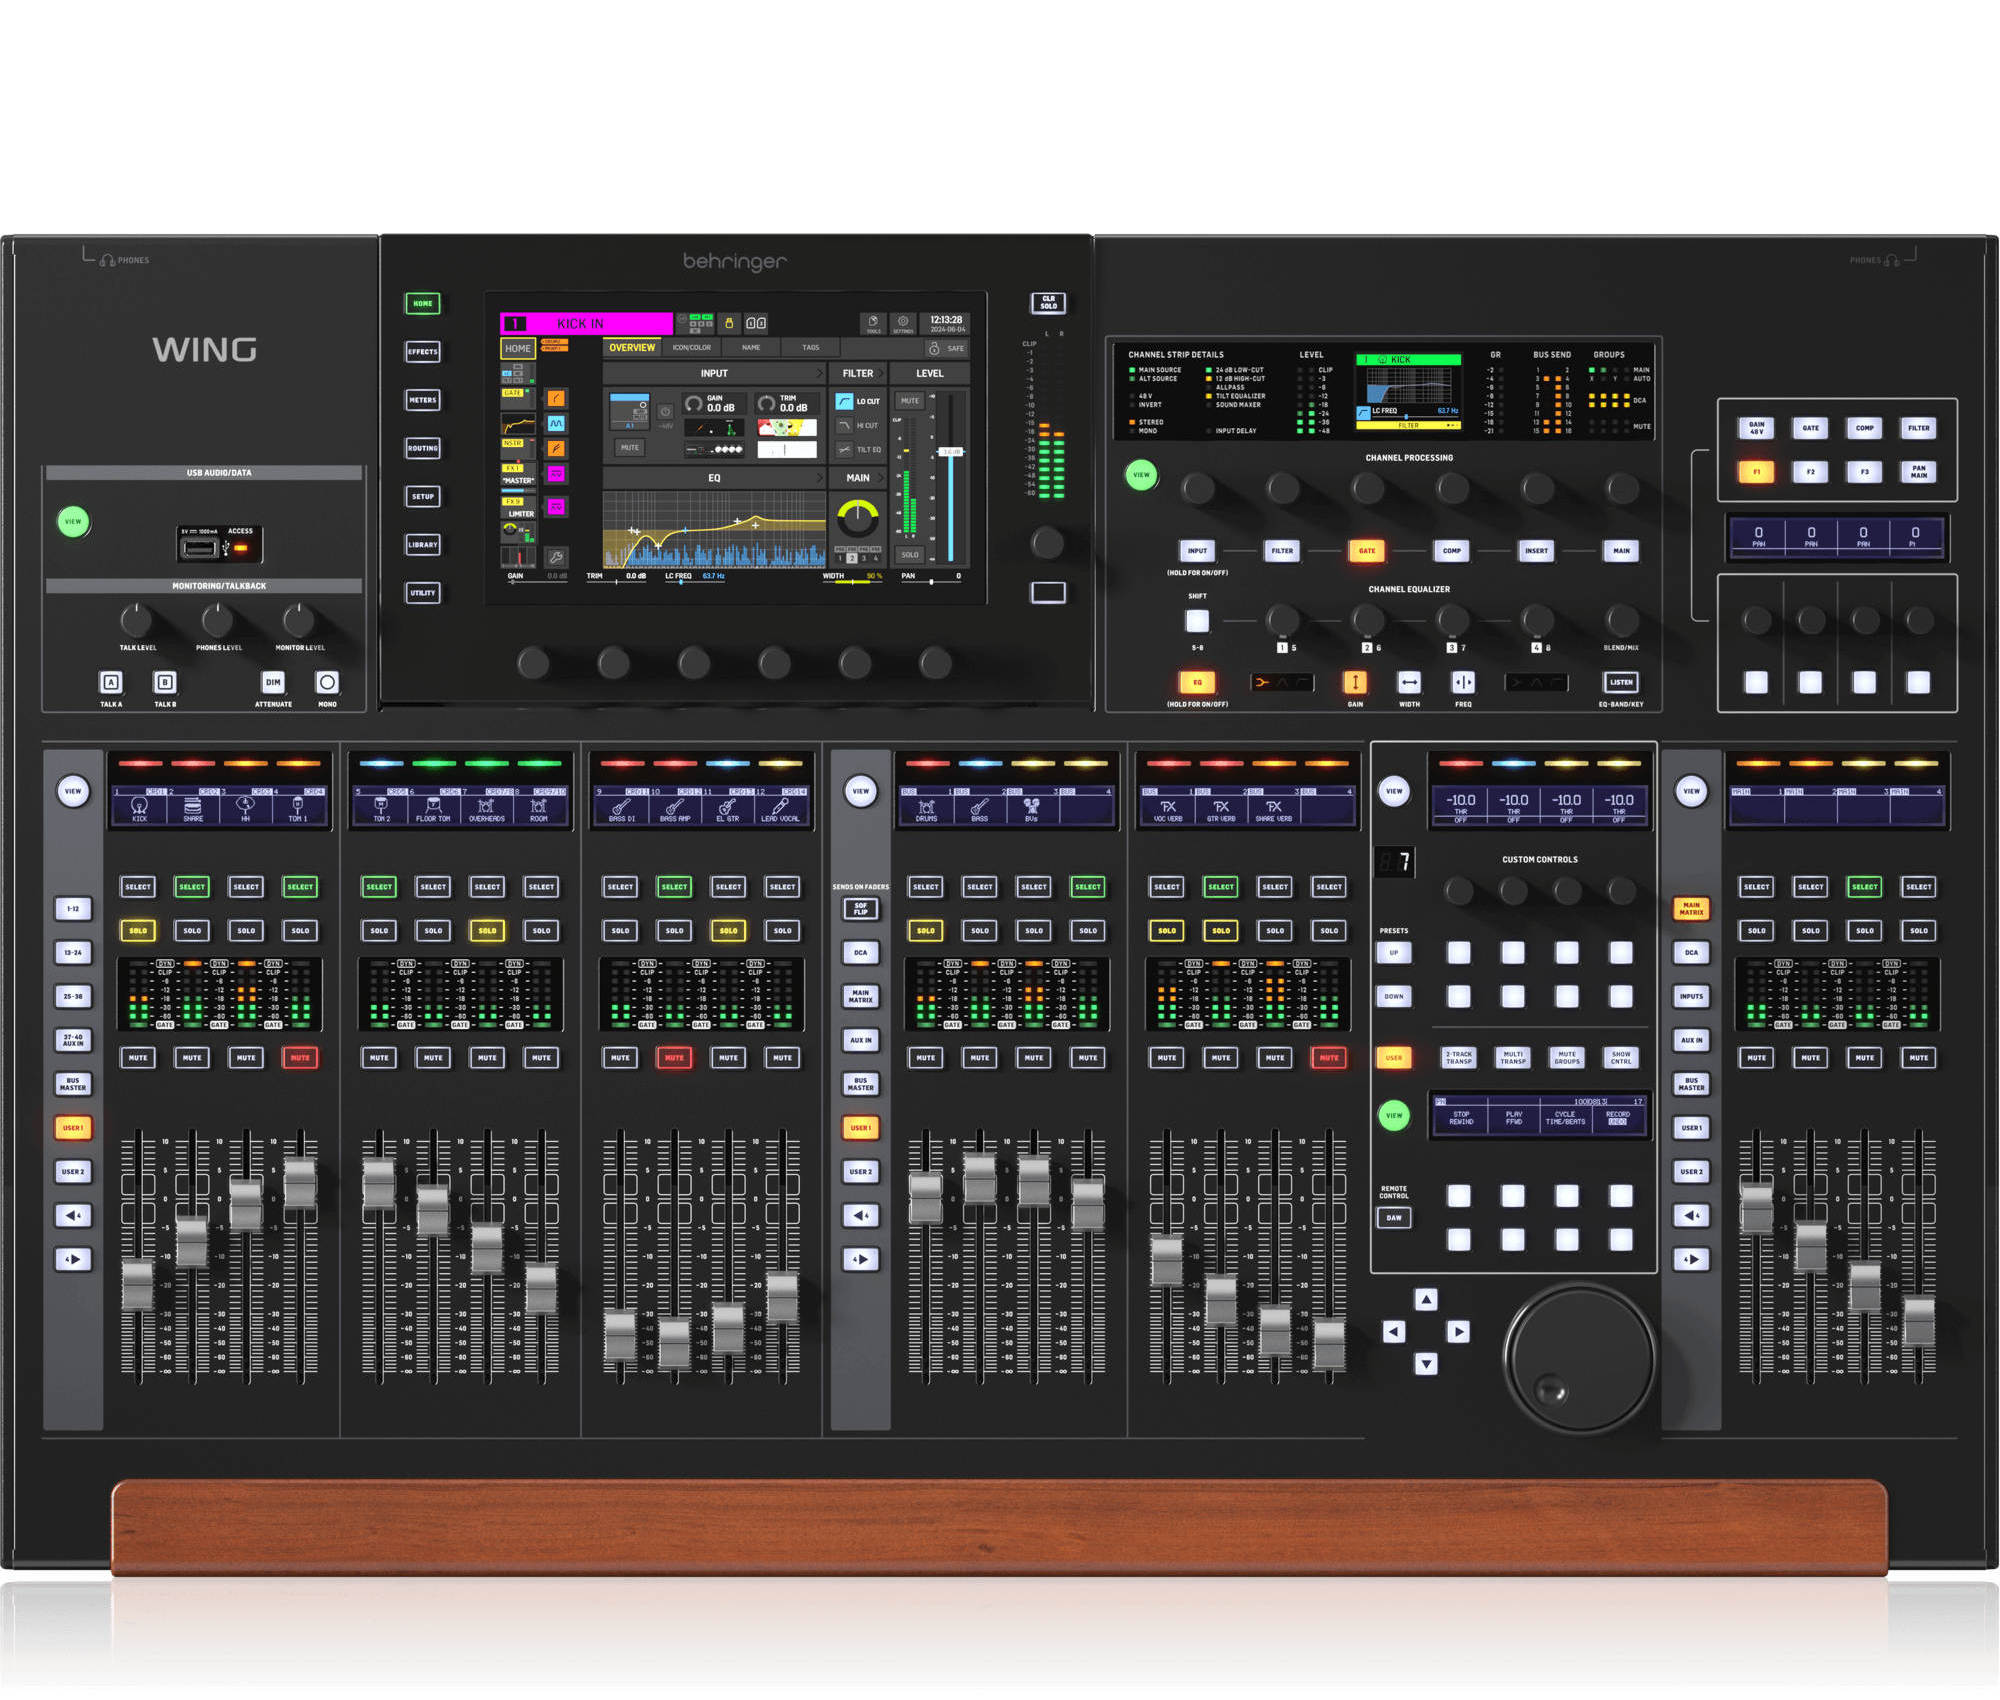Mute the TOM 1 channel

300,1057
